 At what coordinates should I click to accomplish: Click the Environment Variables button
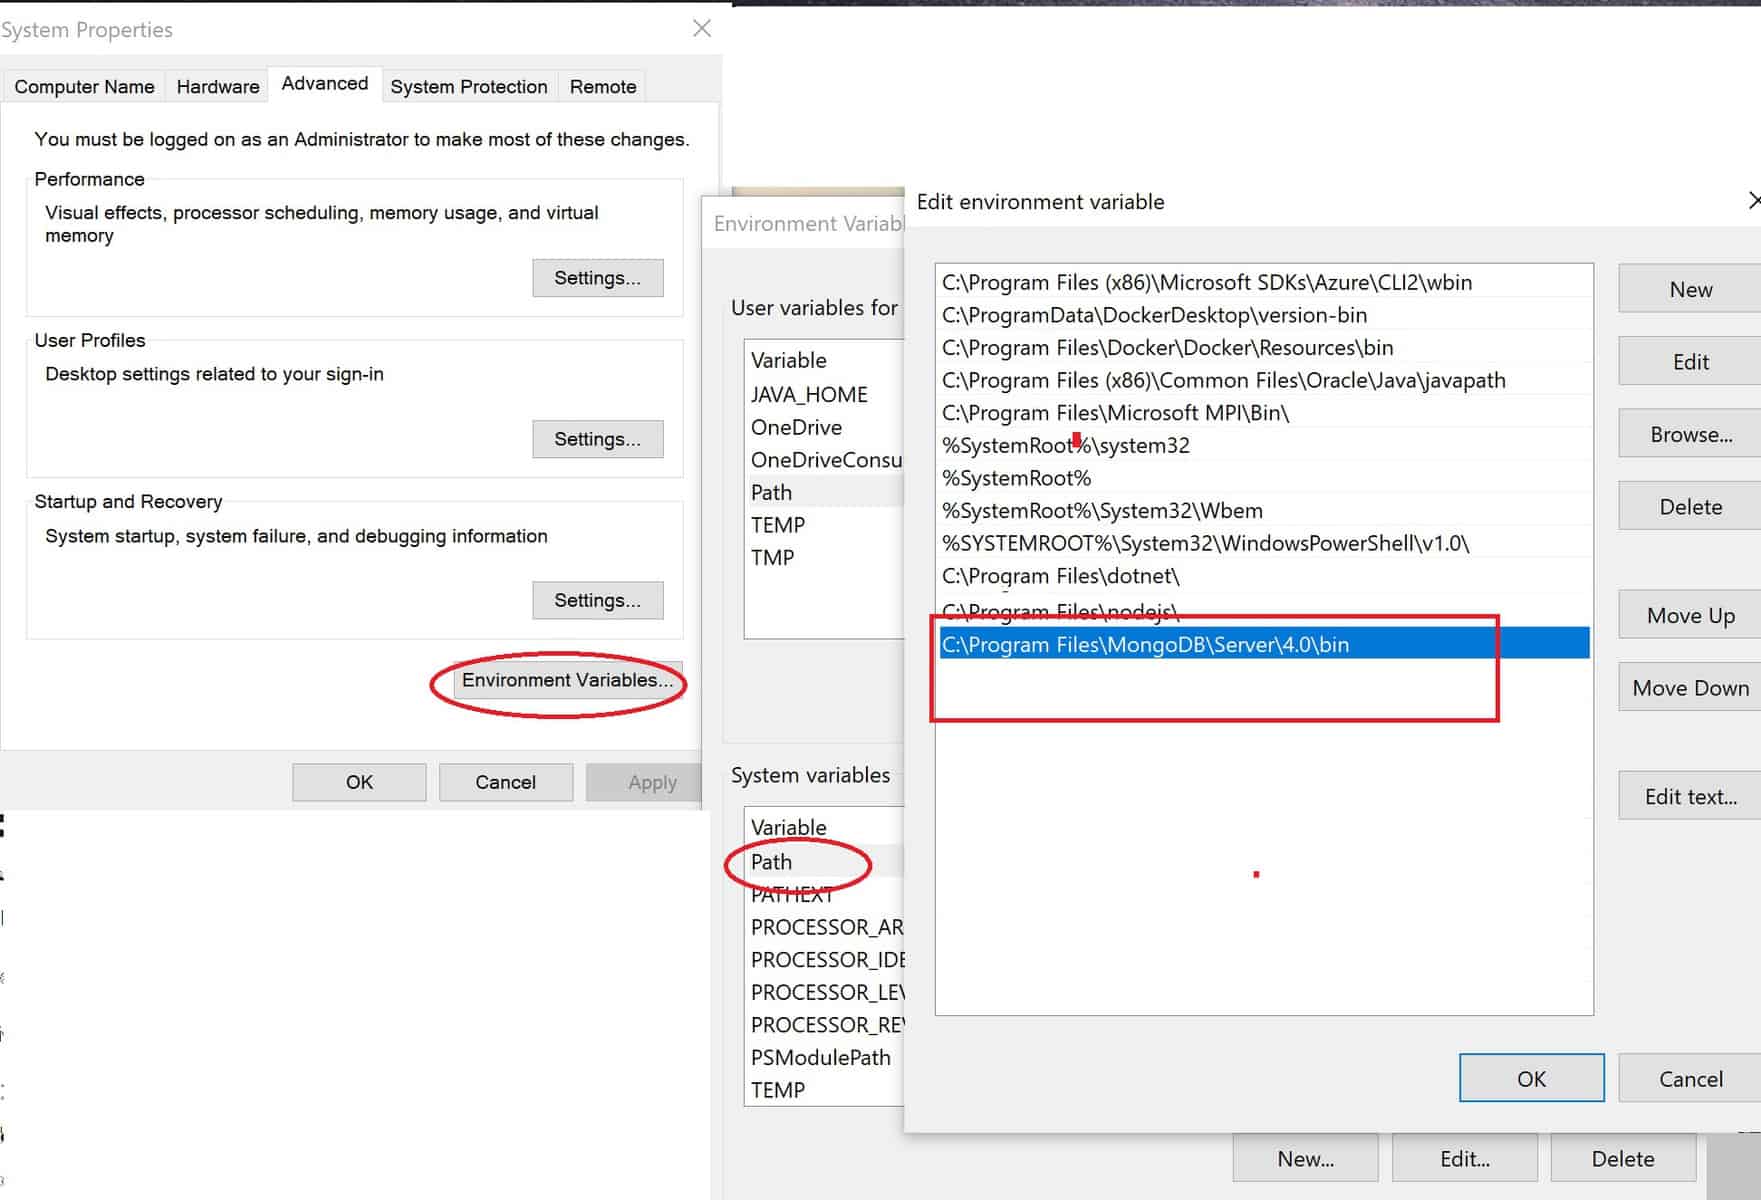[x=567, y=680]
